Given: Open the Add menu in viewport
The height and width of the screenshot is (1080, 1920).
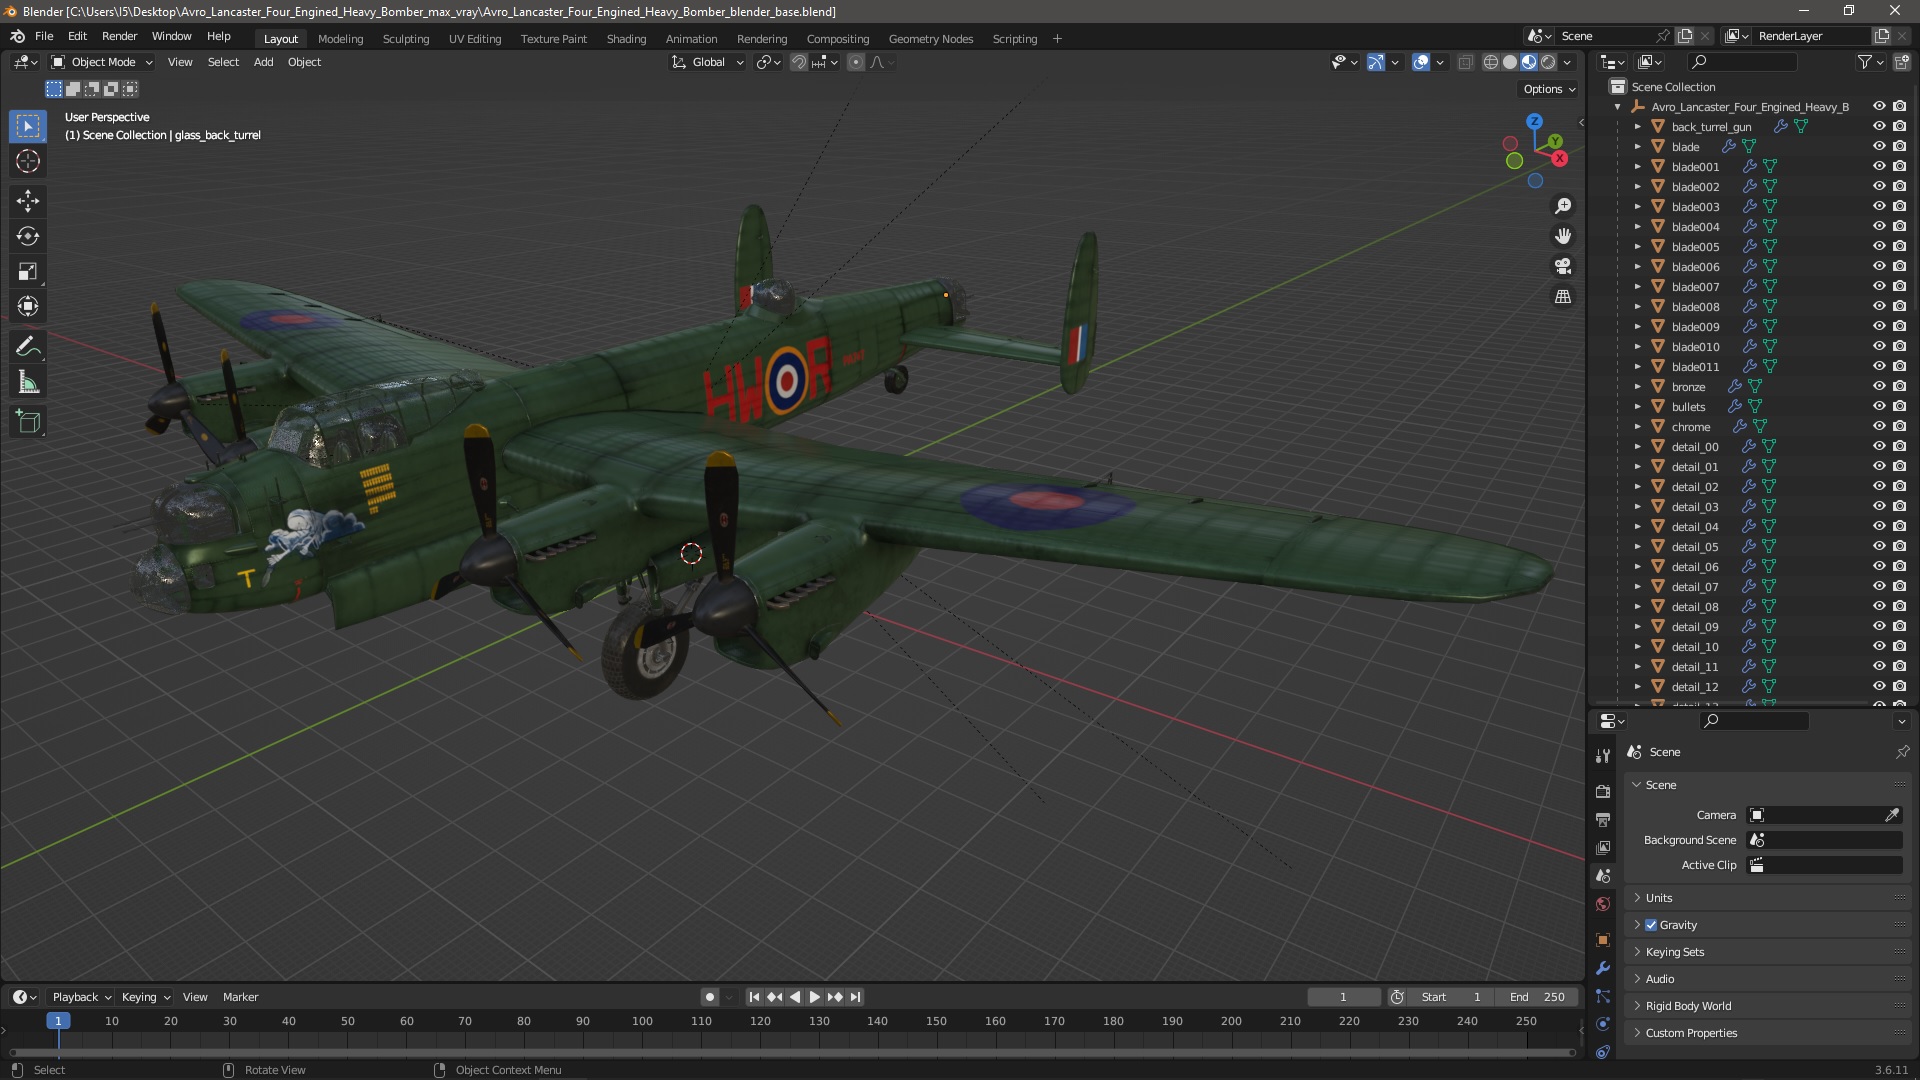Looking at the screenshot, I should coord(263,62).
